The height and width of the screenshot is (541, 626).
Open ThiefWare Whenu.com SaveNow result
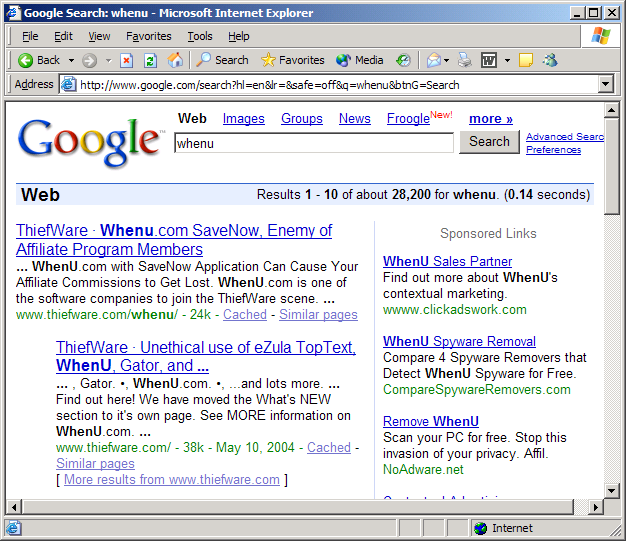(174, 240)
